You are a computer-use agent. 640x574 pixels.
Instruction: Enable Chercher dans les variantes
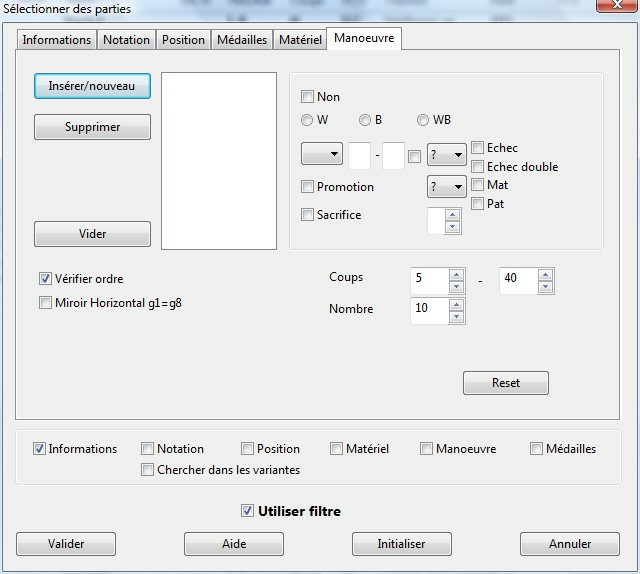(148, 469)
